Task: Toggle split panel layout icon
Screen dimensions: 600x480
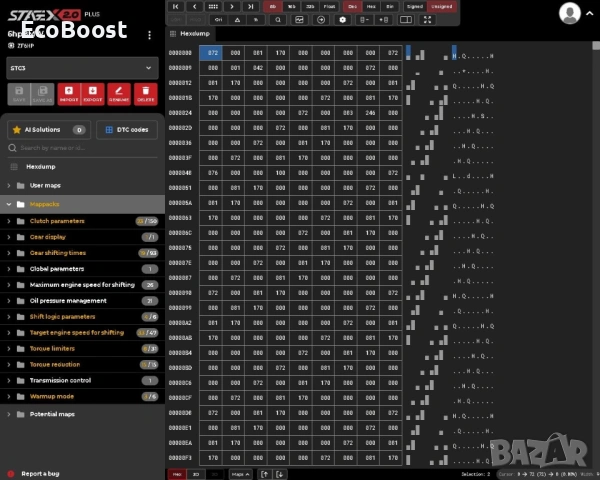Action: 406,20
